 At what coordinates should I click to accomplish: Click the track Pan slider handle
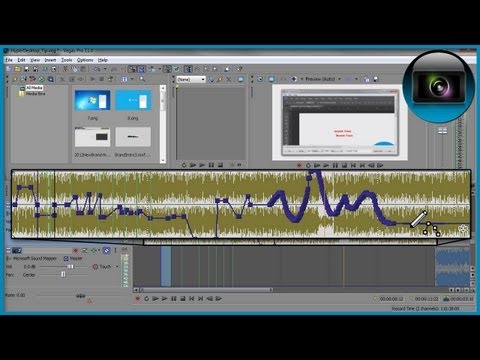(63, 274)
